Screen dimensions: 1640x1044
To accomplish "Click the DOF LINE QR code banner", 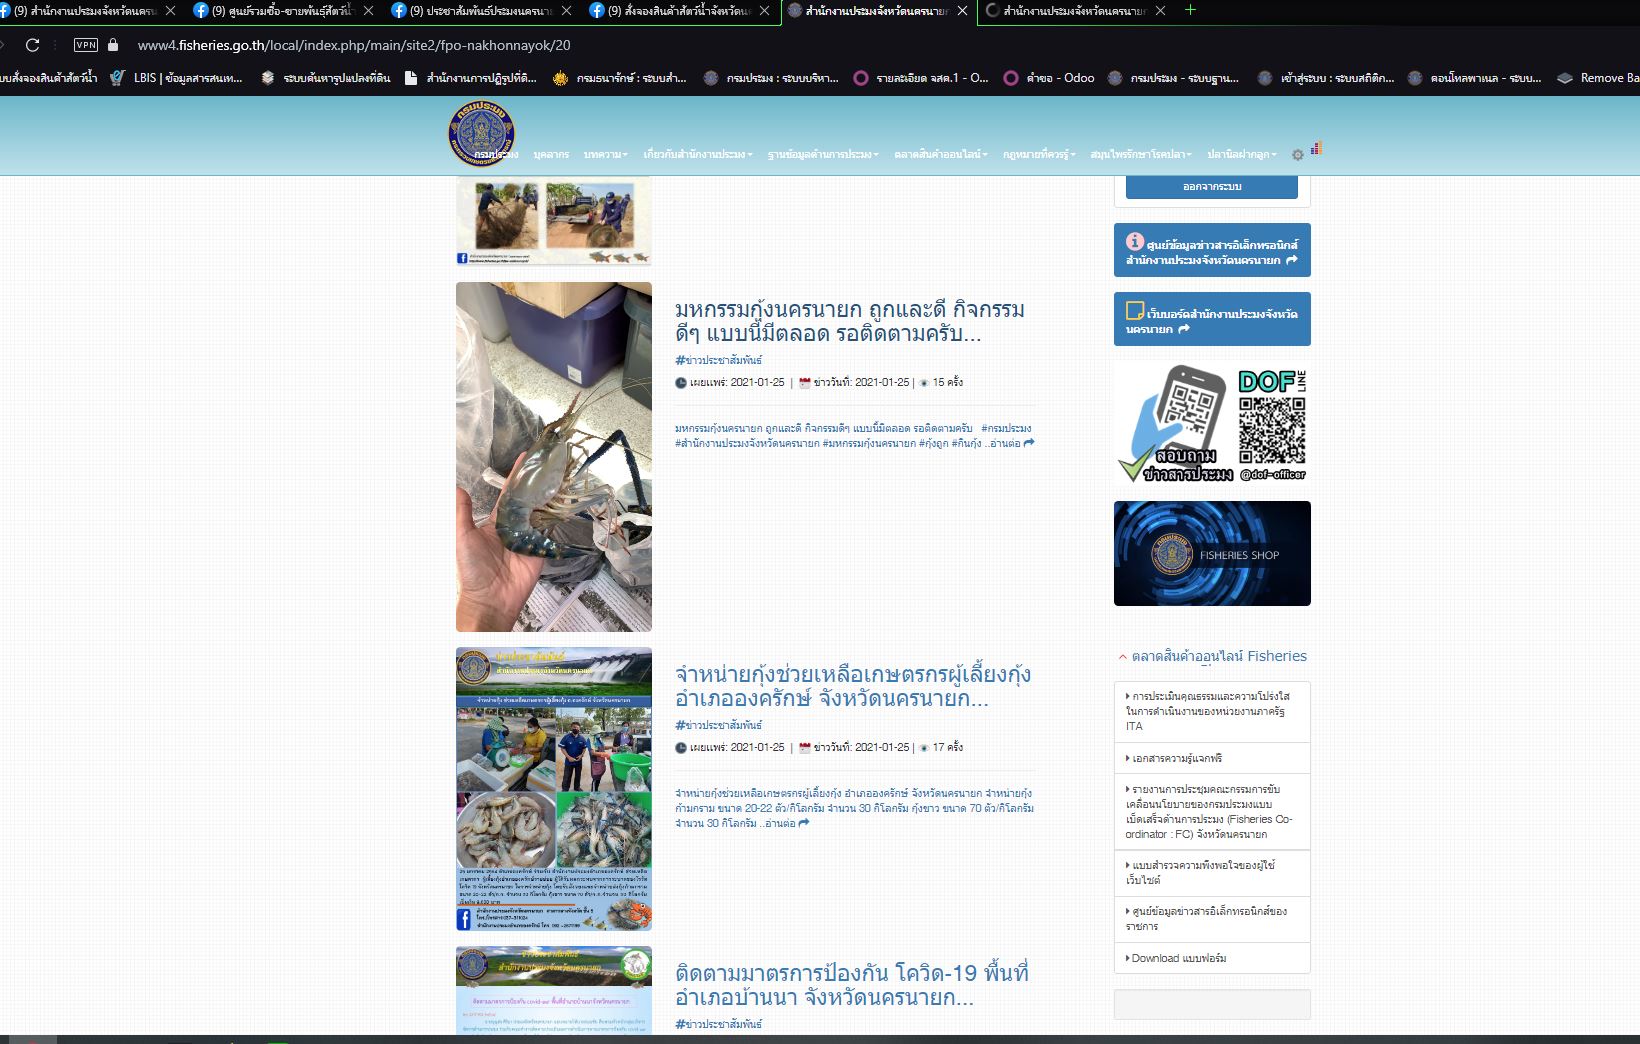I will click(1212, 424).
